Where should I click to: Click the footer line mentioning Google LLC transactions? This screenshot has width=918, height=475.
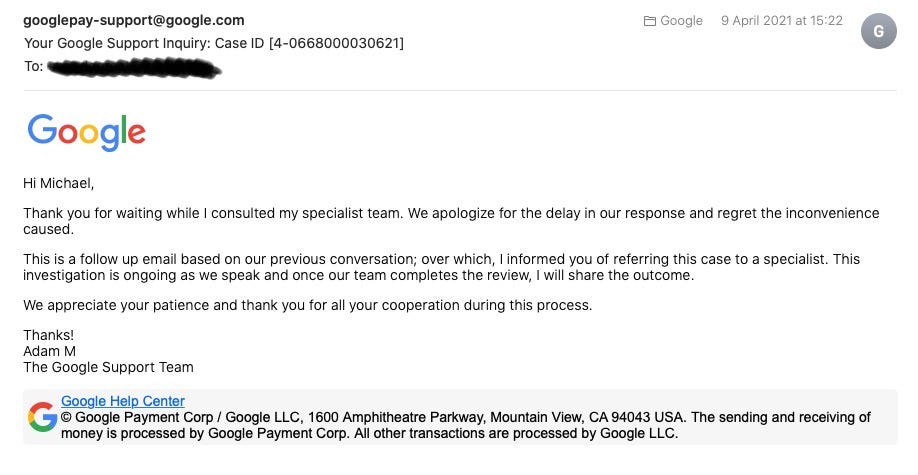click(369, 433)
